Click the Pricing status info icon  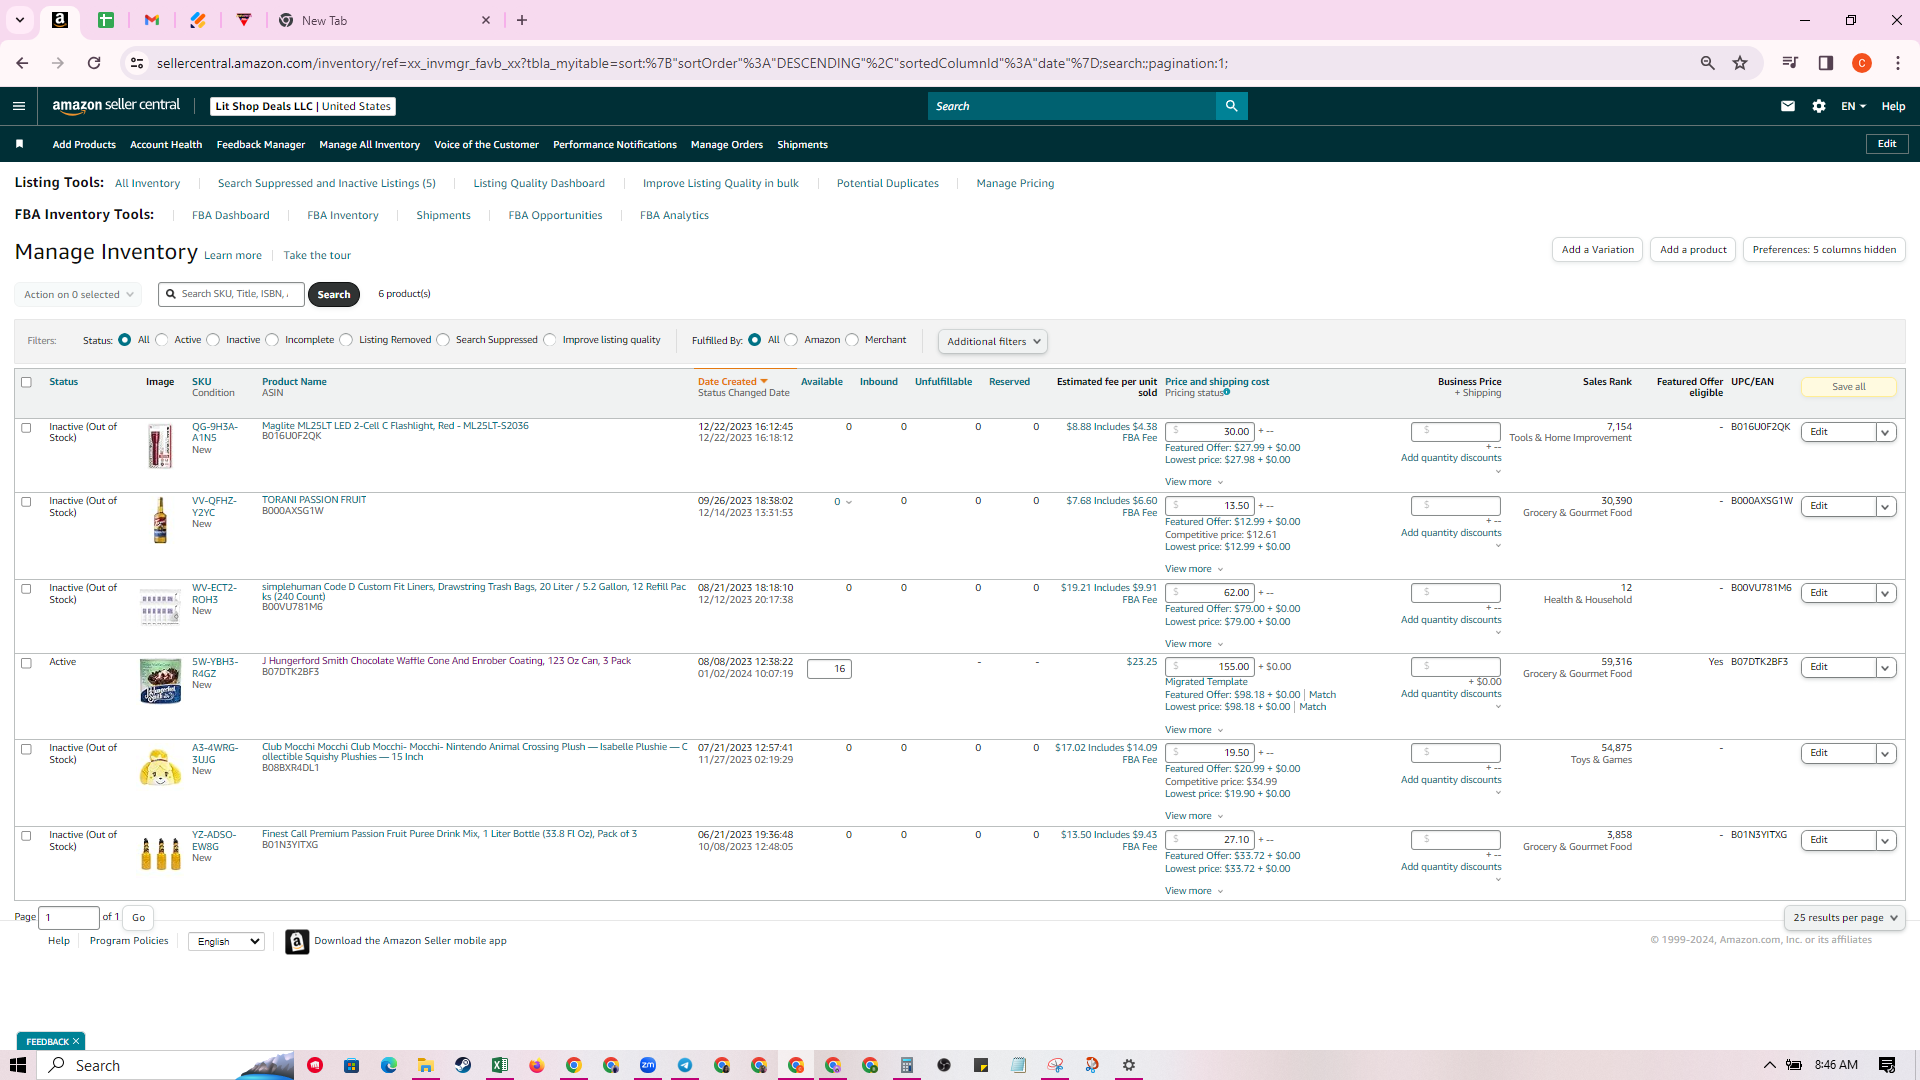[x=1227, y=392]
